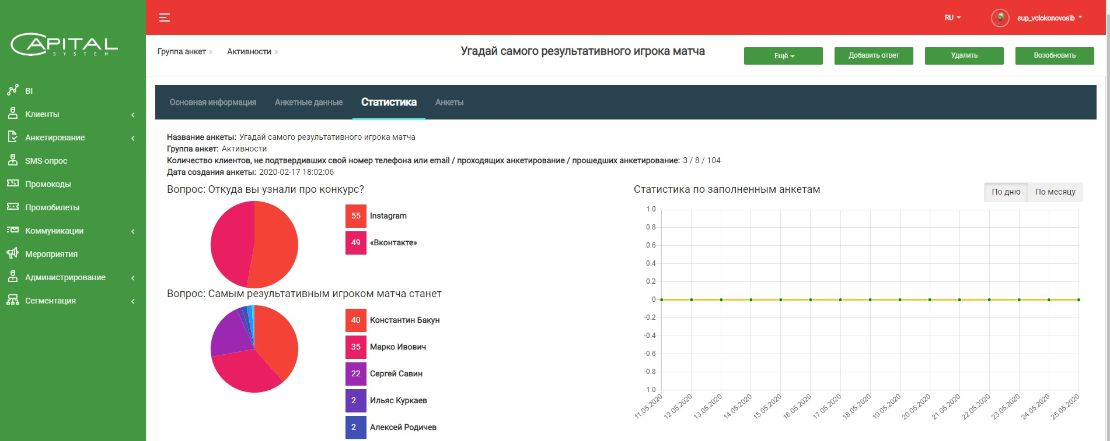Switch chart to По месяцу view
The width and height of the screenshot is (1110, 441).
coord(1055,192)
